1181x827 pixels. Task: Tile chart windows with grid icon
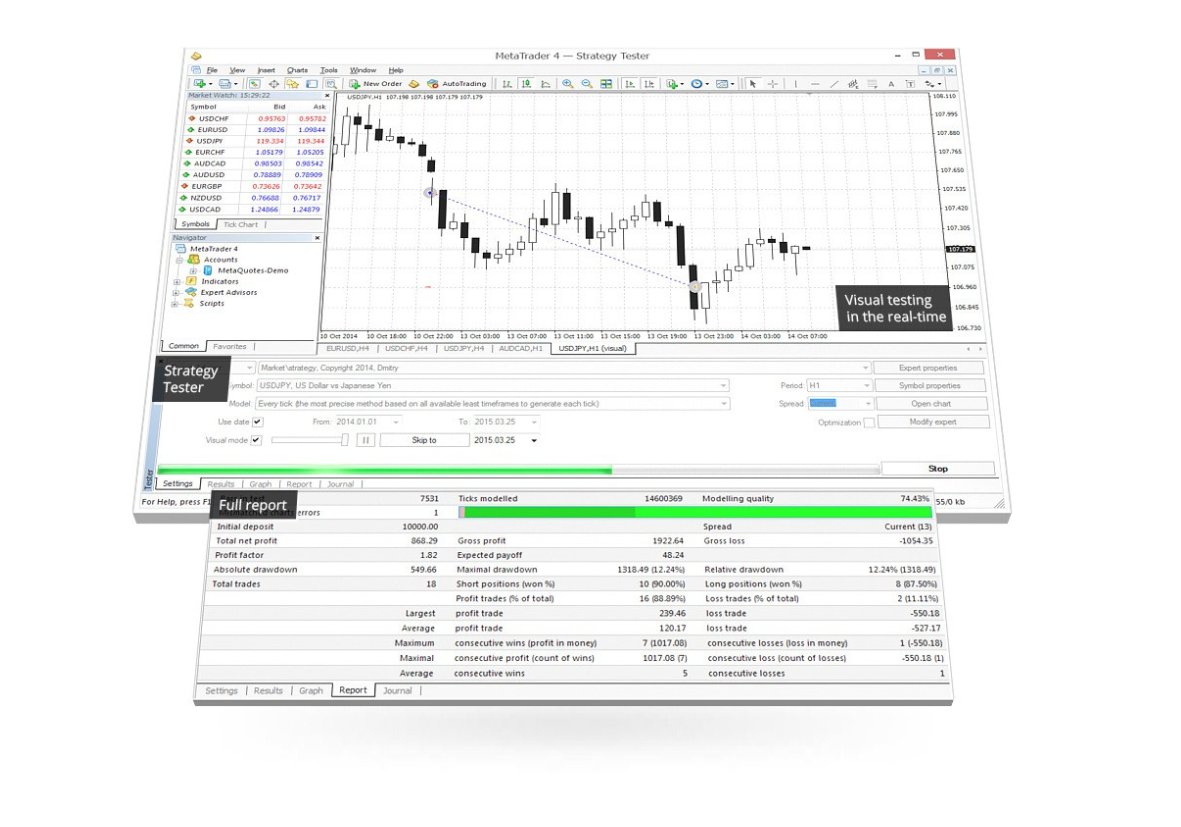click(606, 84)
